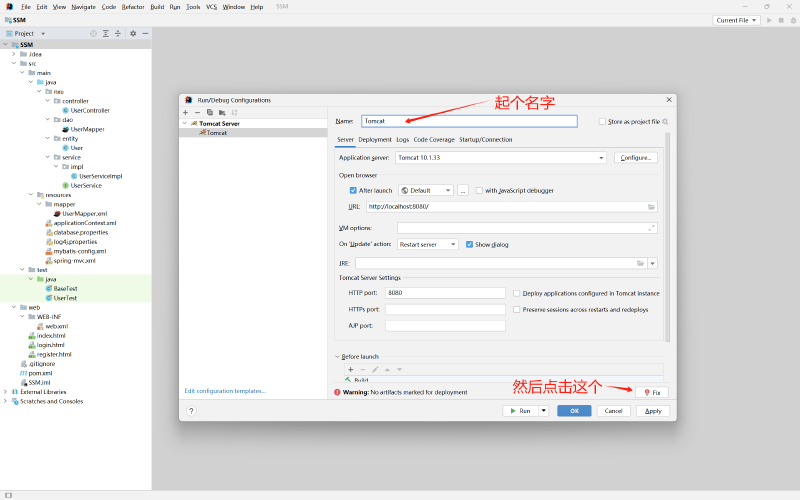Sort configurations alphabetically icon

coord(234,112)
